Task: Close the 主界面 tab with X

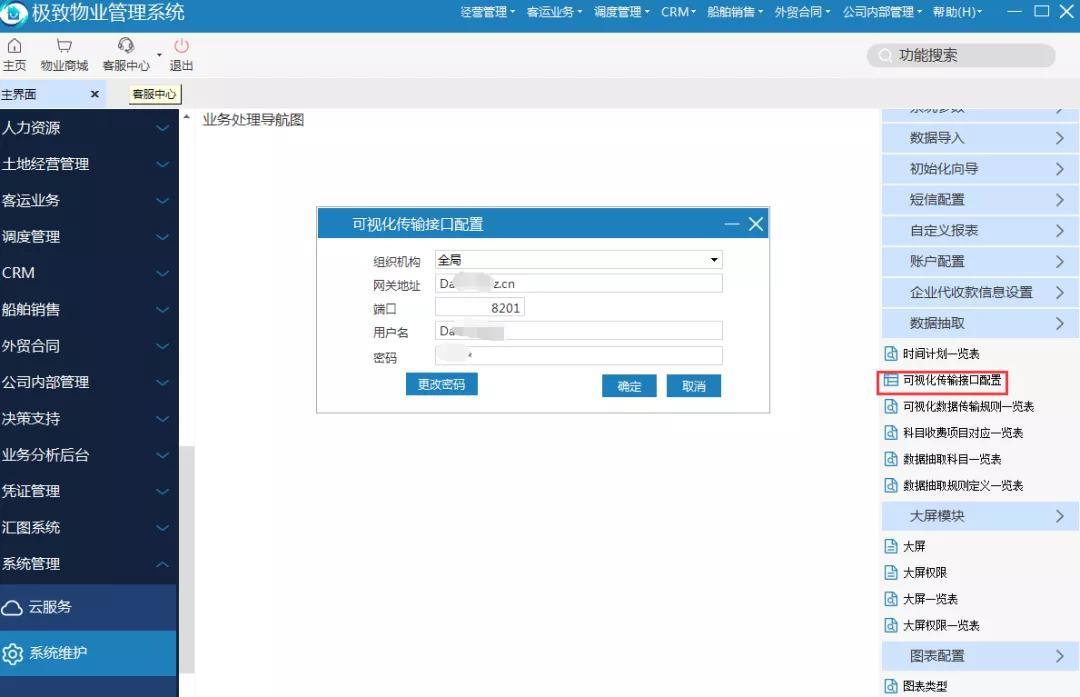Action: point(94,94)
